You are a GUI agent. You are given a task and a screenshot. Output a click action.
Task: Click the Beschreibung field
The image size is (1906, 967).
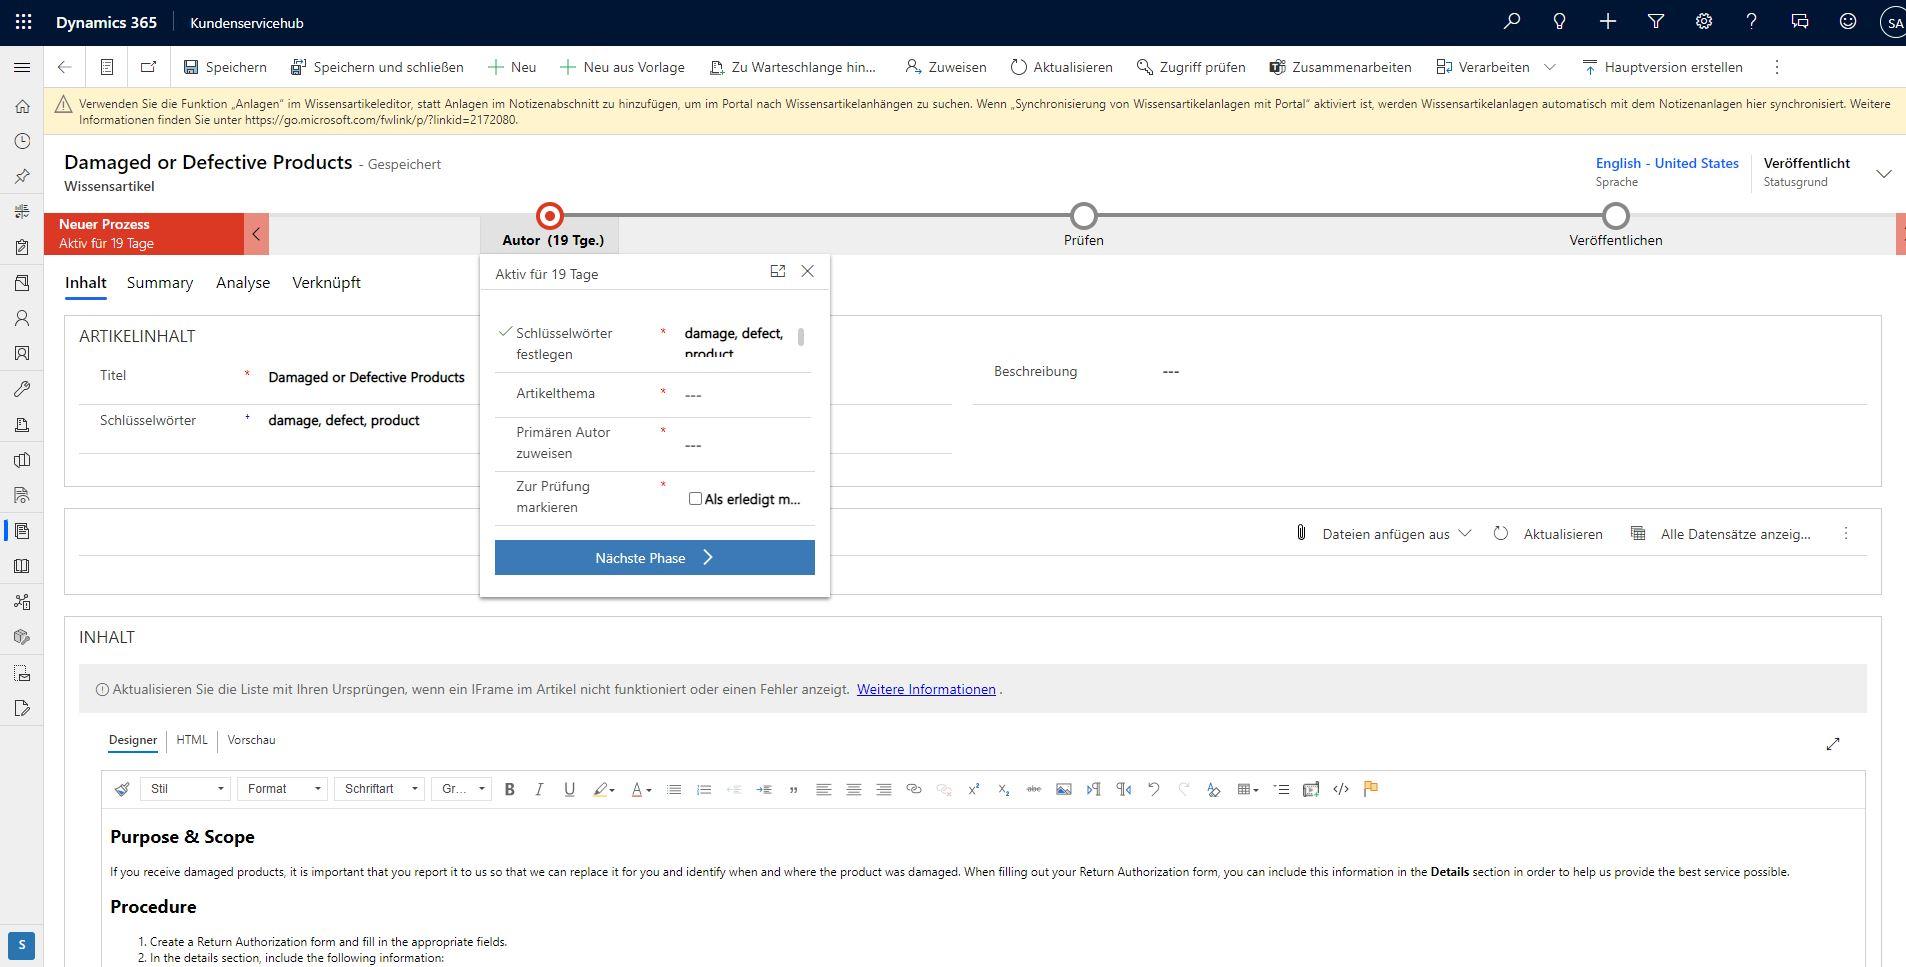click(x=1512, y=372)
